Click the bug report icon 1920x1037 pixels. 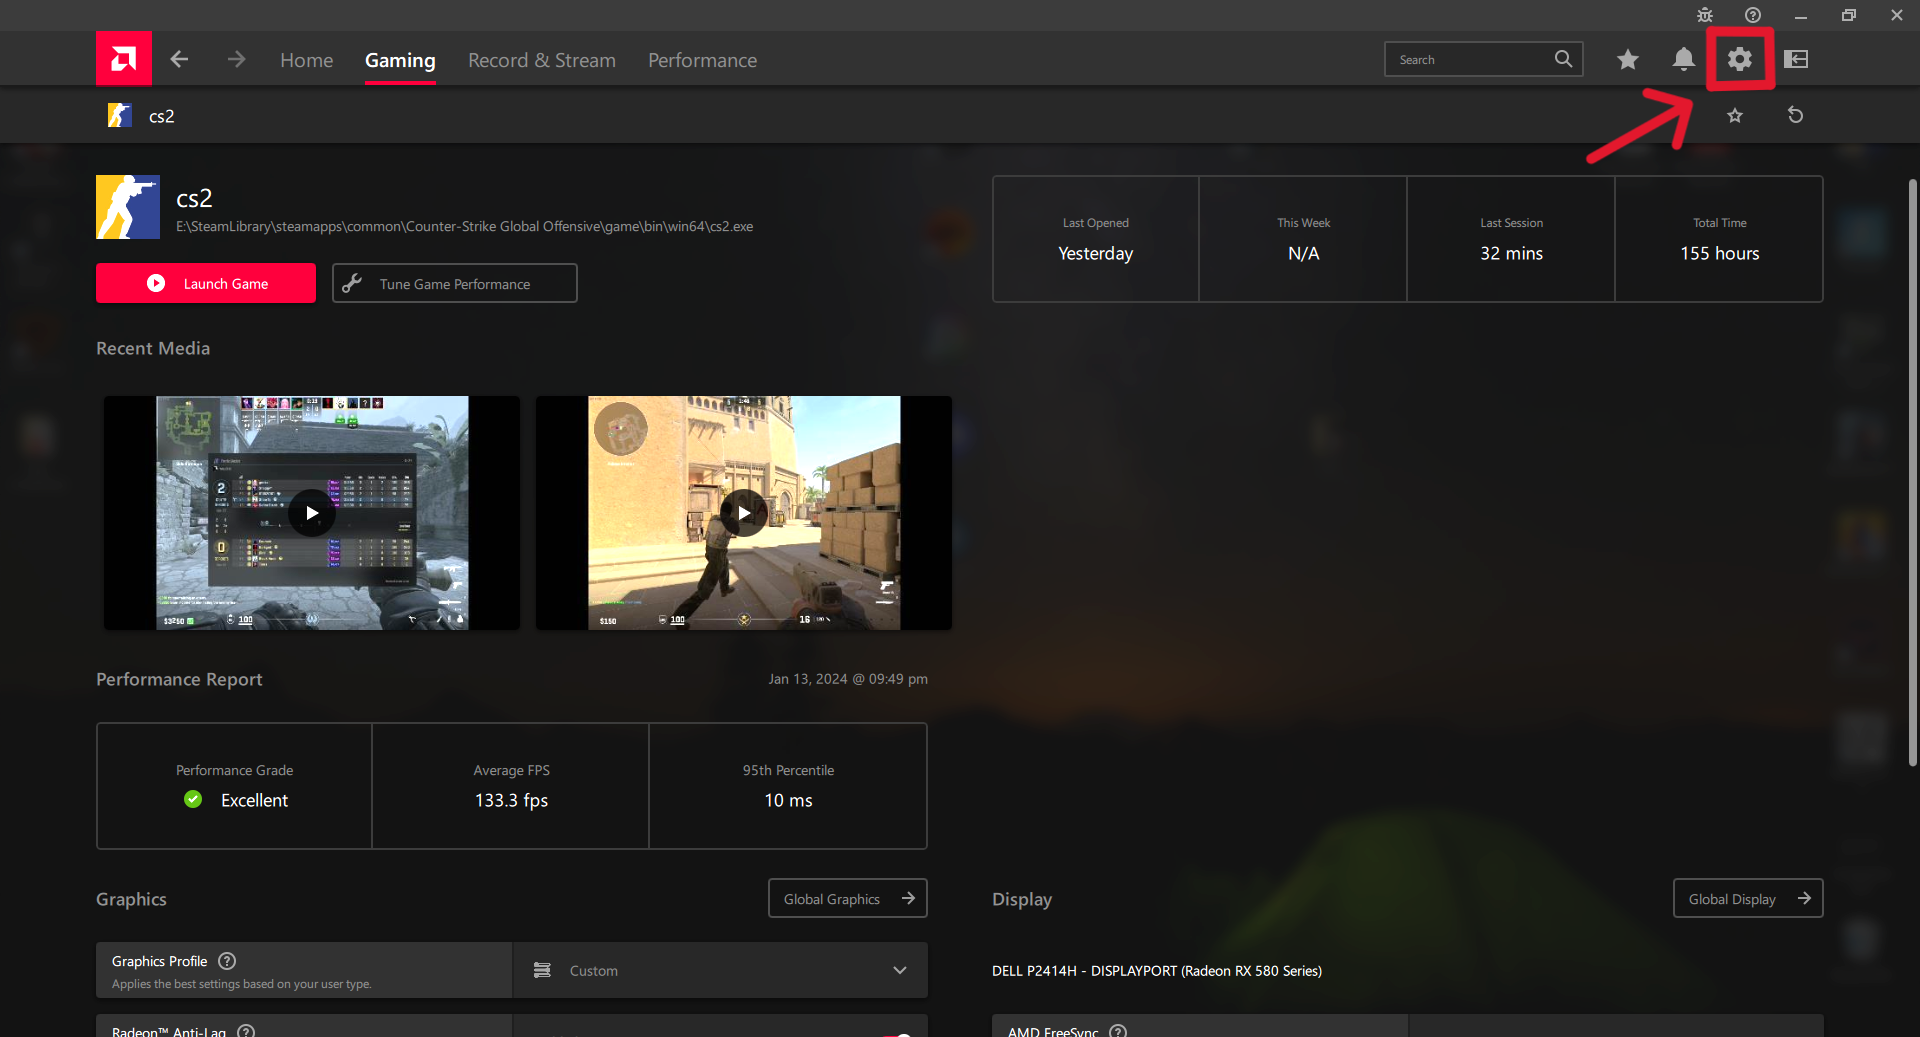click(1705, 15)
